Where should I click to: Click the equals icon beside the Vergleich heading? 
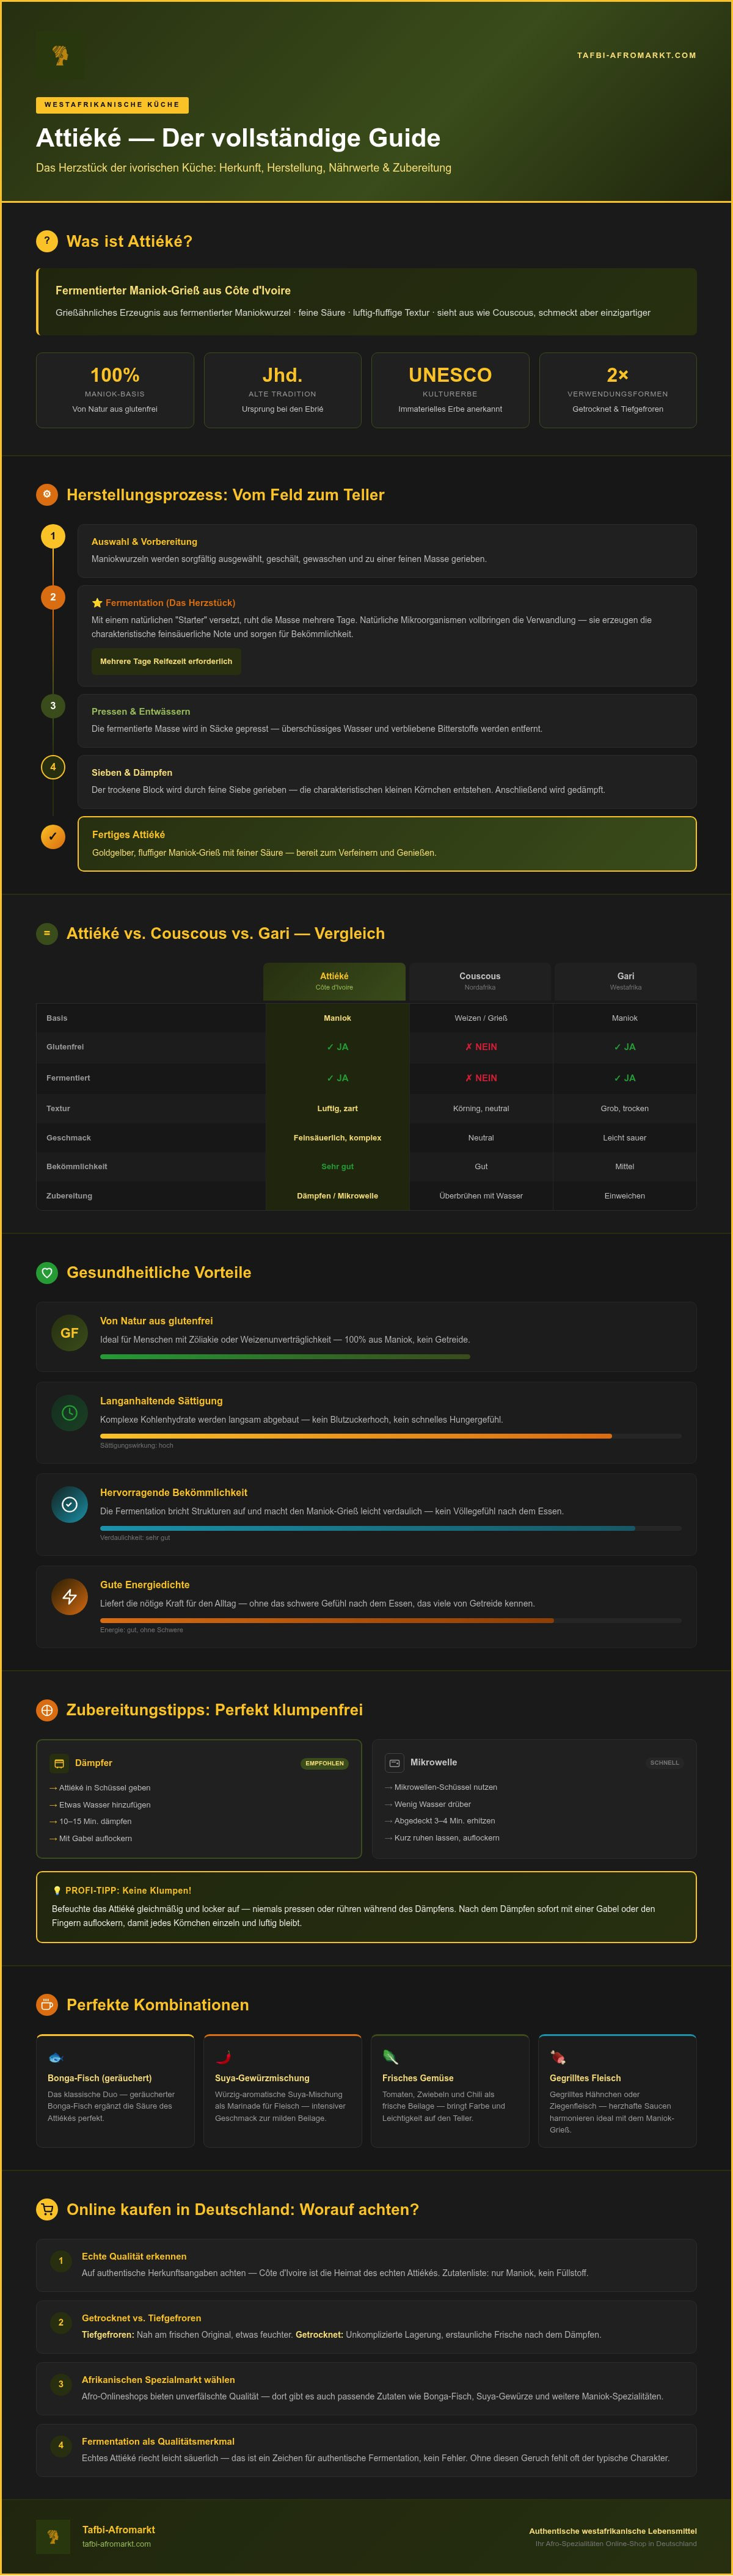click(47, 933)
